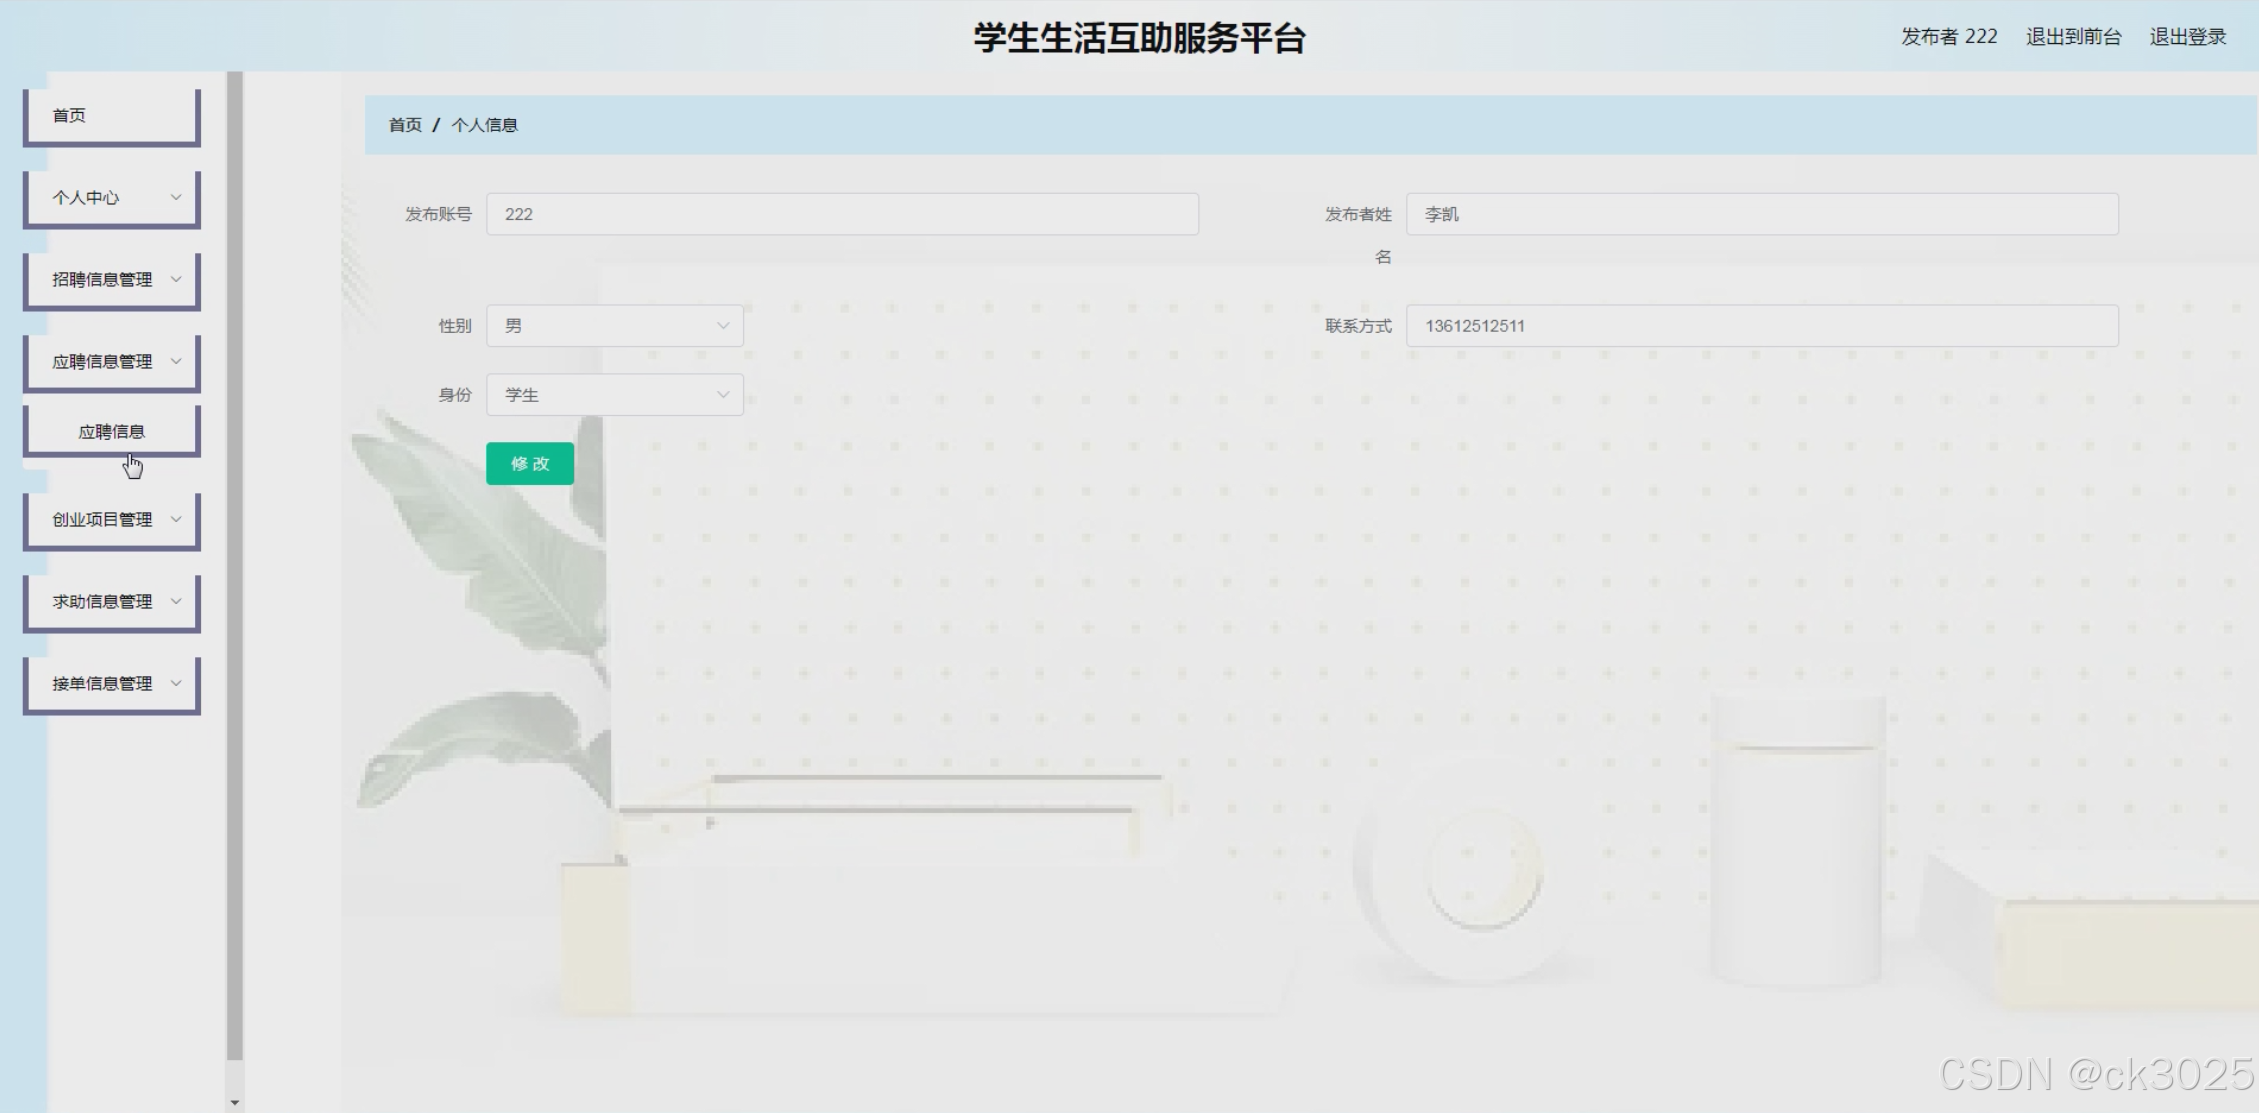Open the 应聘信息 submenu item

click(x=111, y=432)
